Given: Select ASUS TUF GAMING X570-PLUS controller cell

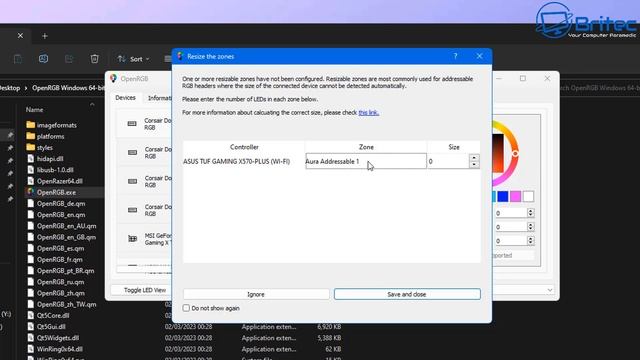Looking at the screenshot, I should click(x=244, y=162).
